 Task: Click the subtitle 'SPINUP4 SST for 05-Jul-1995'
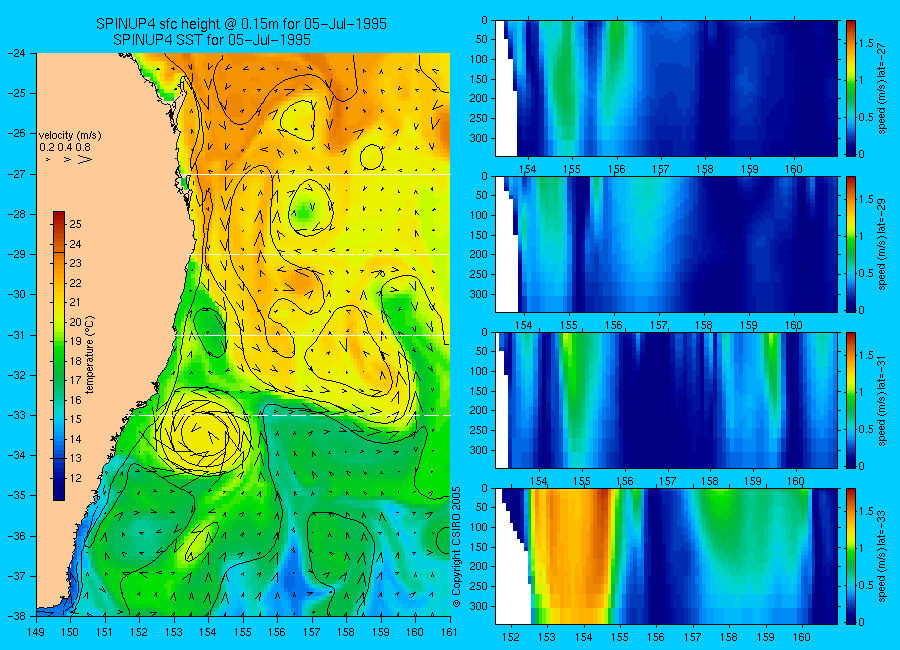coord(212,40)
